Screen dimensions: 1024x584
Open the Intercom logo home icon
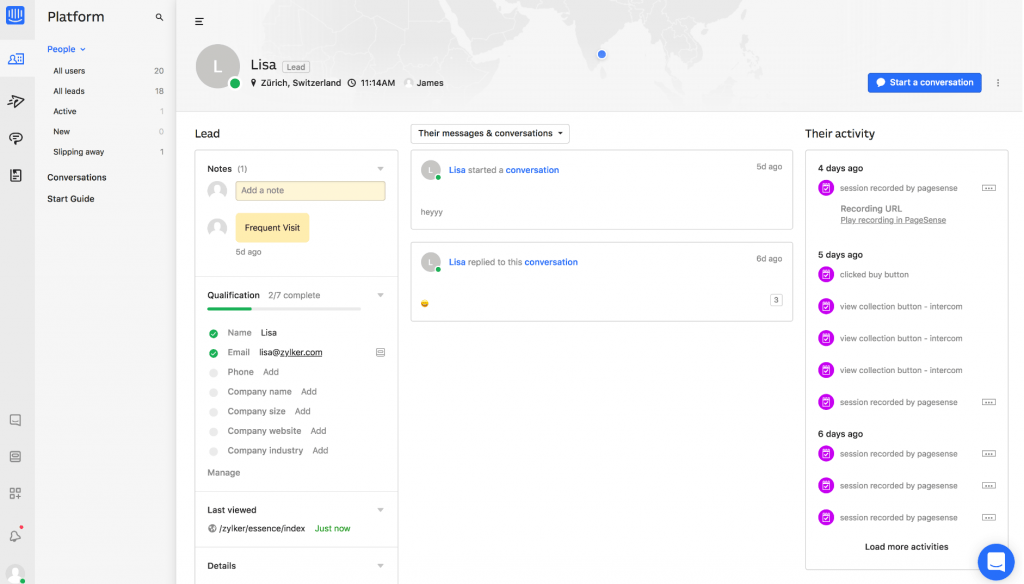[16, 17]
